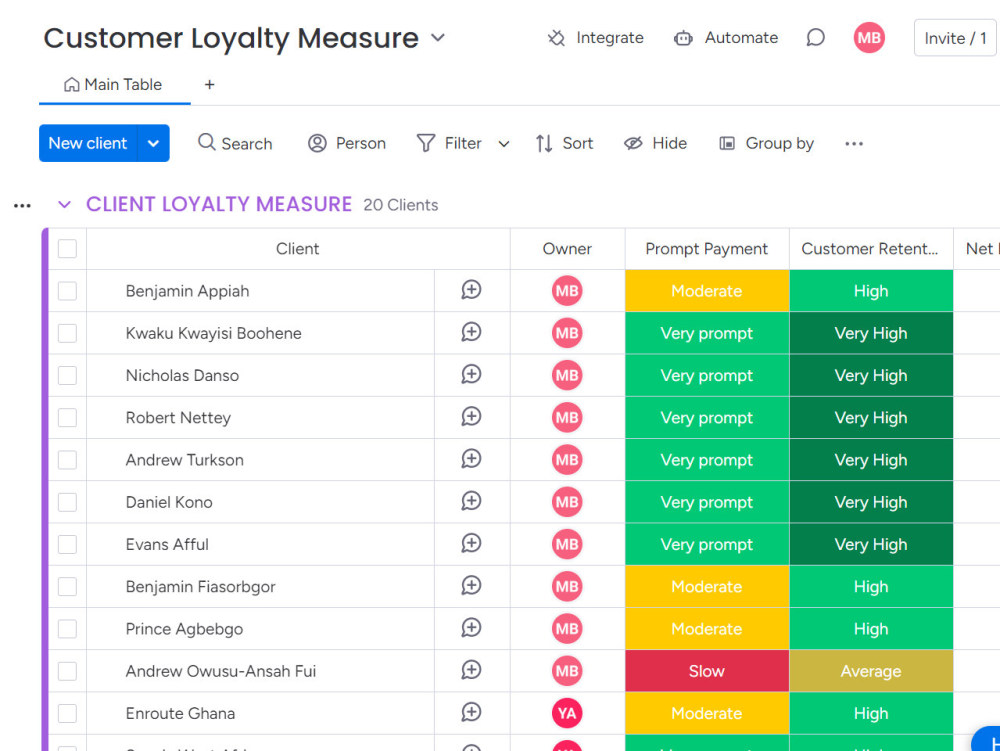Check the Nicholas Danso row

(x=68, y=376)
